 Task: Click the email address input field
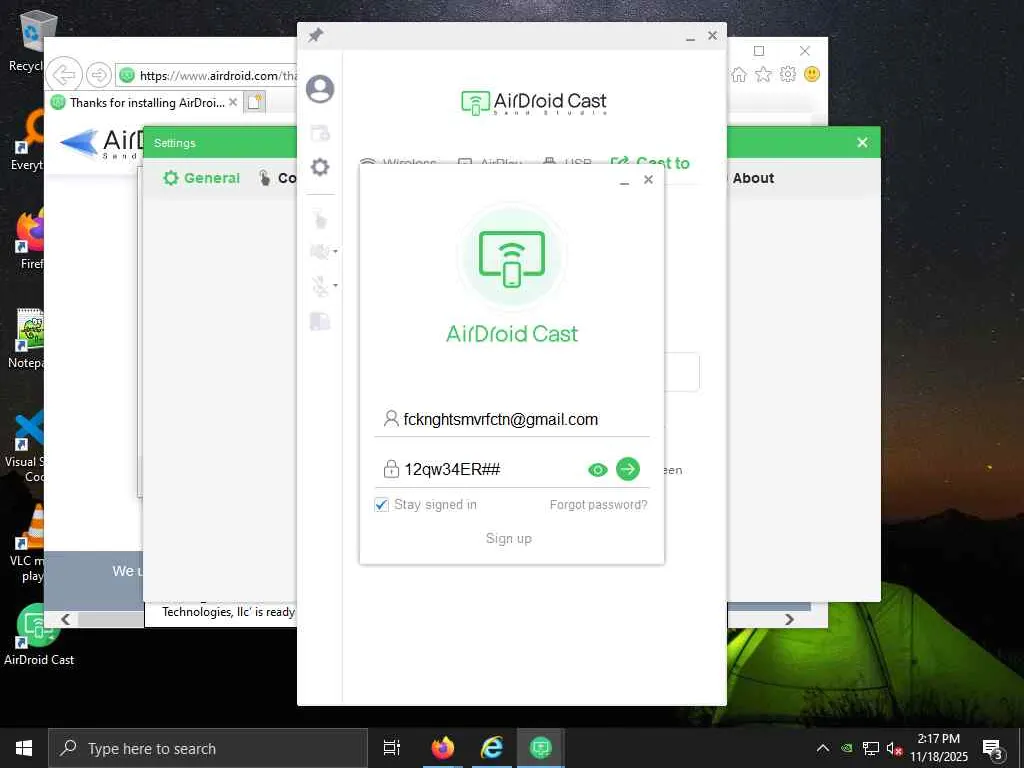coord(512,419)
